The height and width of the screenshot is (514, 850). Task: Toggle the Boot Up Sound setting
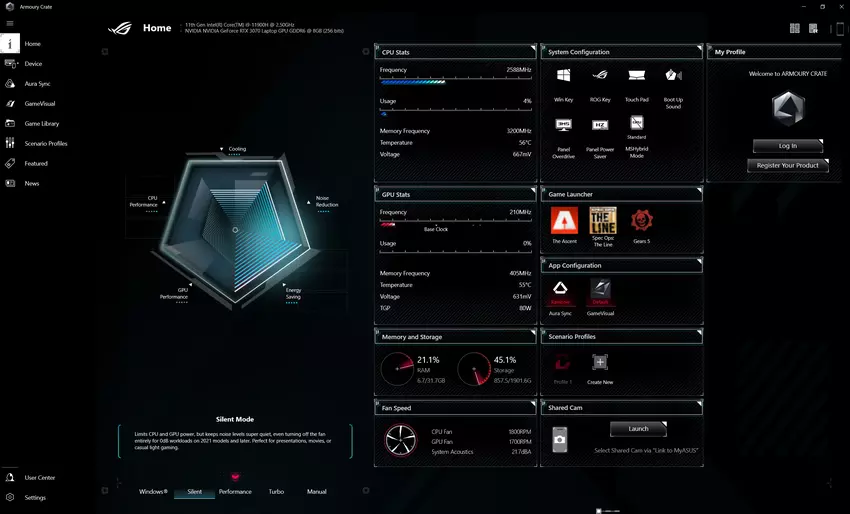(673, 77)
